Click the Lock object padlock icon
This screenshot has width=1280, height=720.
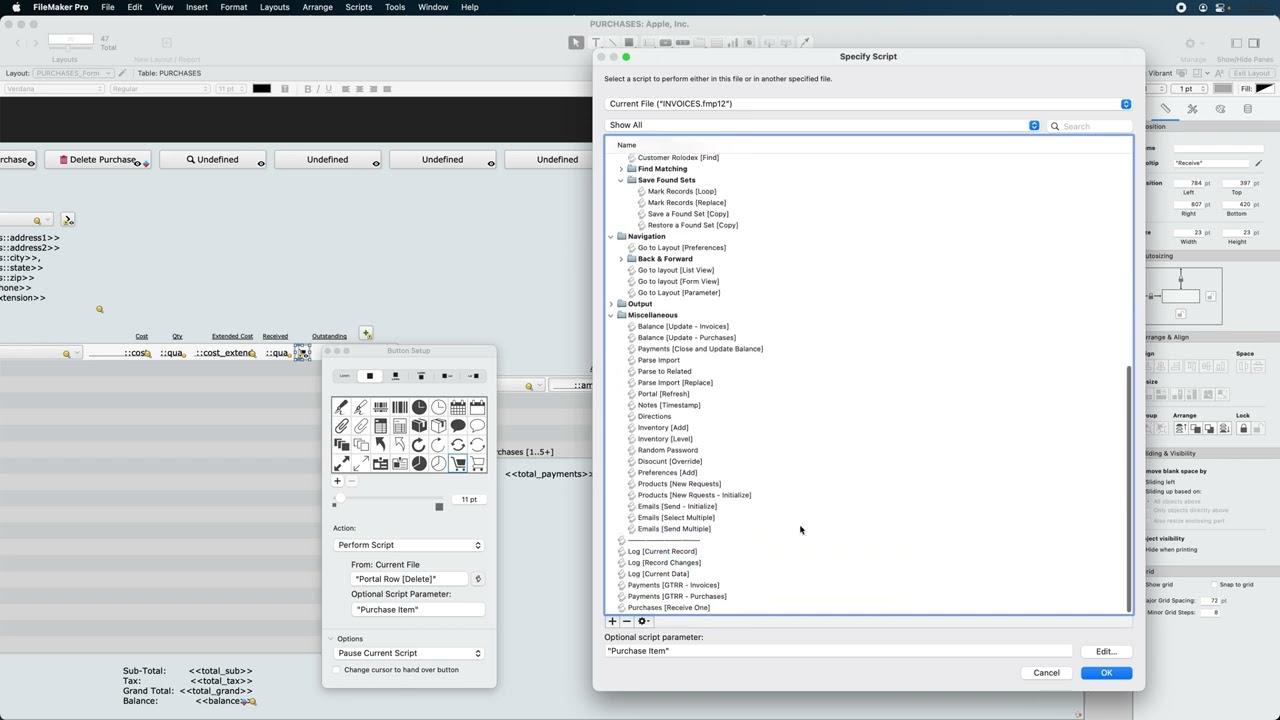1243,428
